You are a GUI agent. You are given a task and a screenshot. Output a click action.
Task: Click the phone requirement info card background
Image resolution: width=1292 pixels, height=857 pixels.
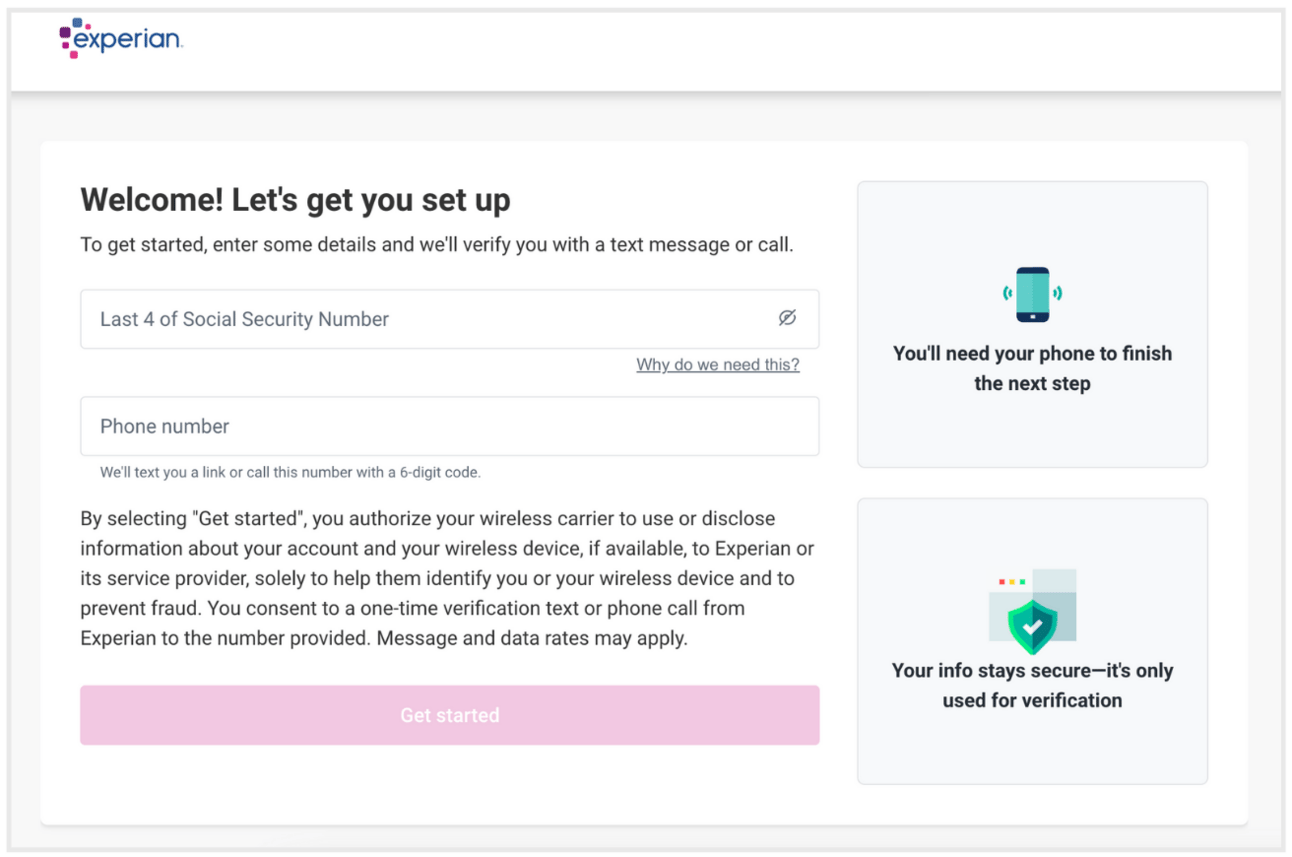(1032, 324)
